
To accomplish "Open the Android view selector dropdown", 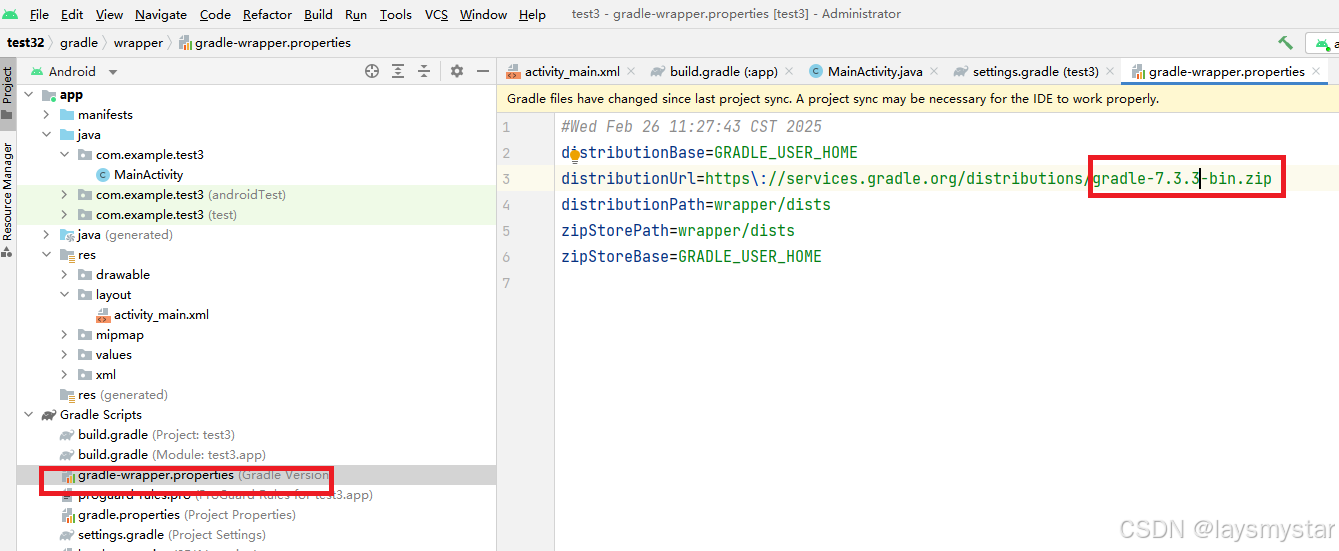I will point(74,71).
